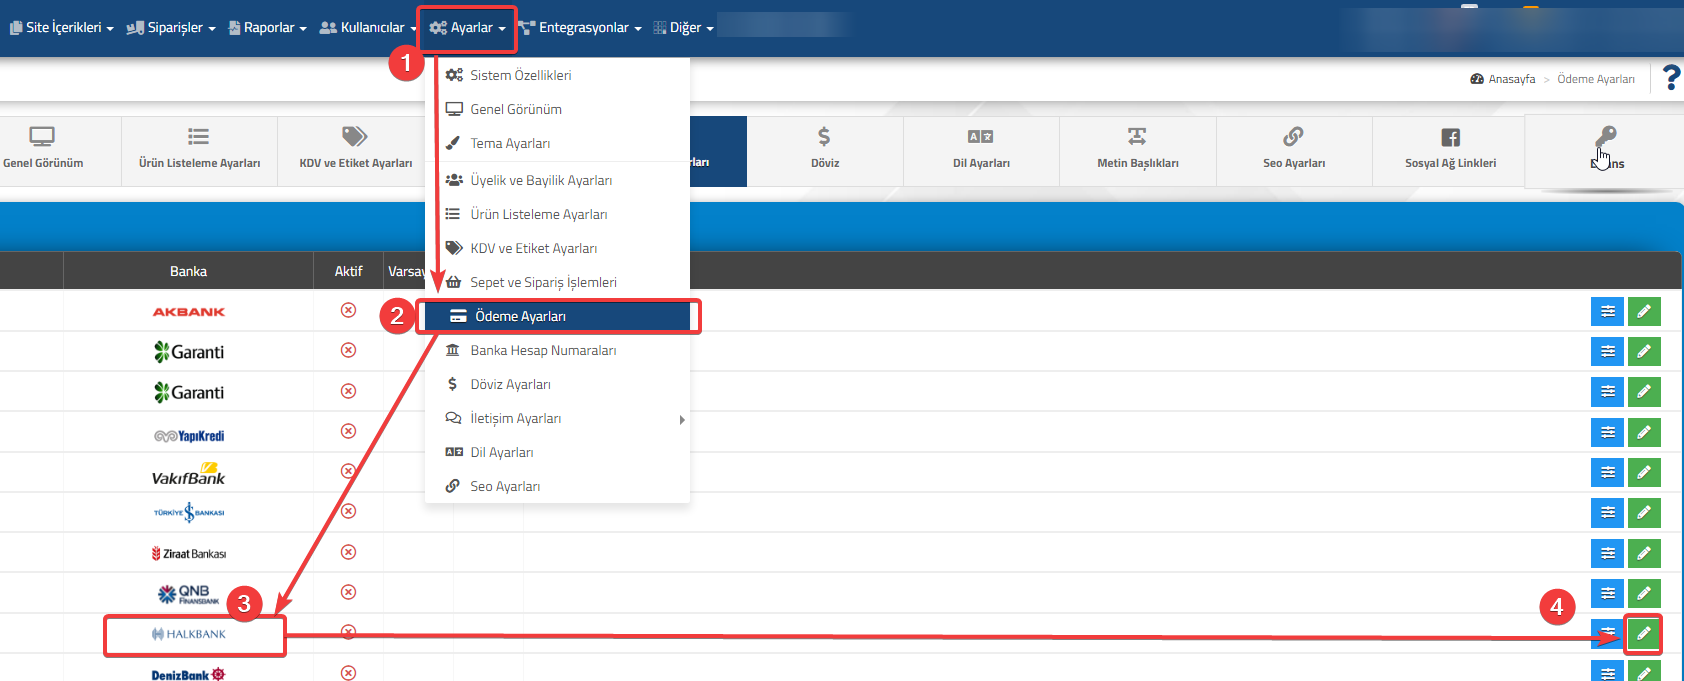Open Ziraat Bankası blue sliders button
1684x681 pixels.
1607,553
